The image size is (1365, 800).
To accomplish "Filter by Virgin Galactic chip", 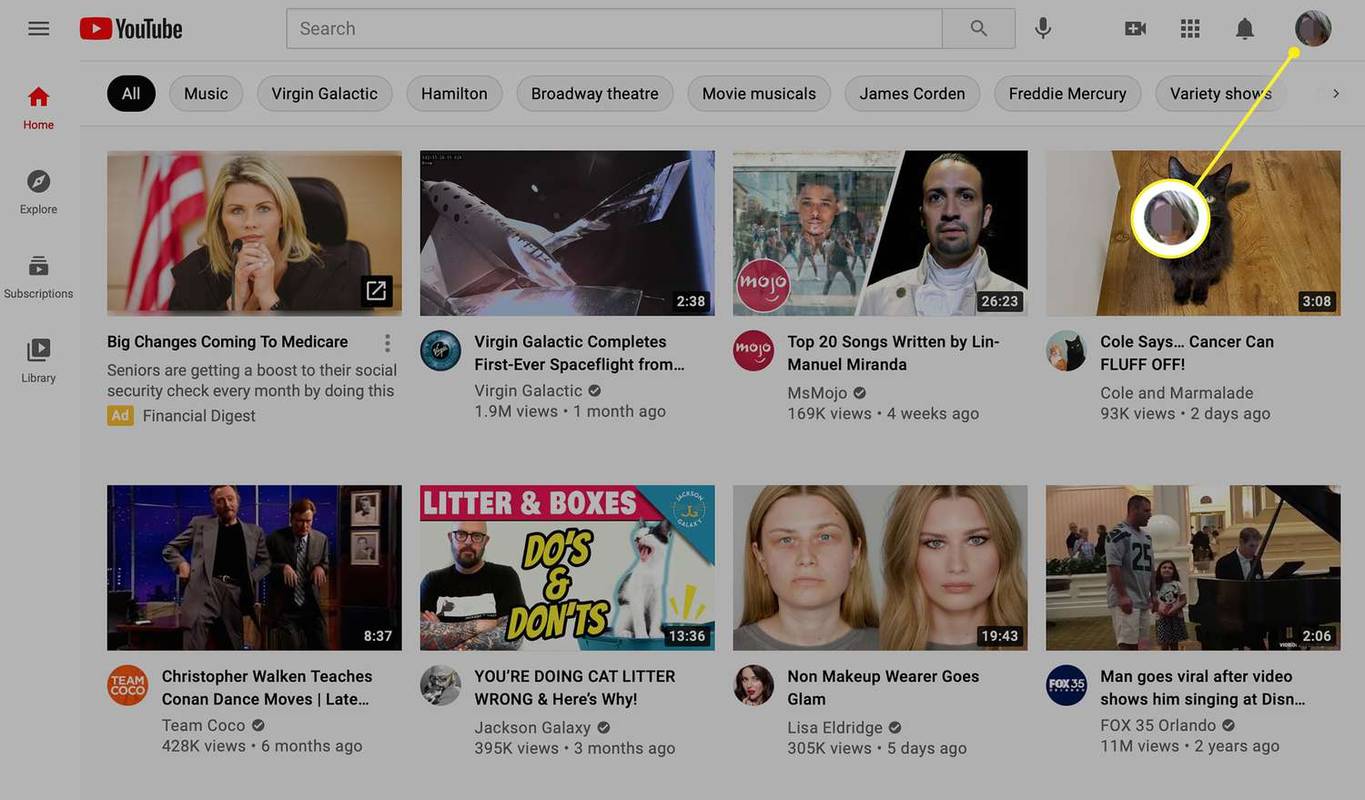I will click(325, 93).
